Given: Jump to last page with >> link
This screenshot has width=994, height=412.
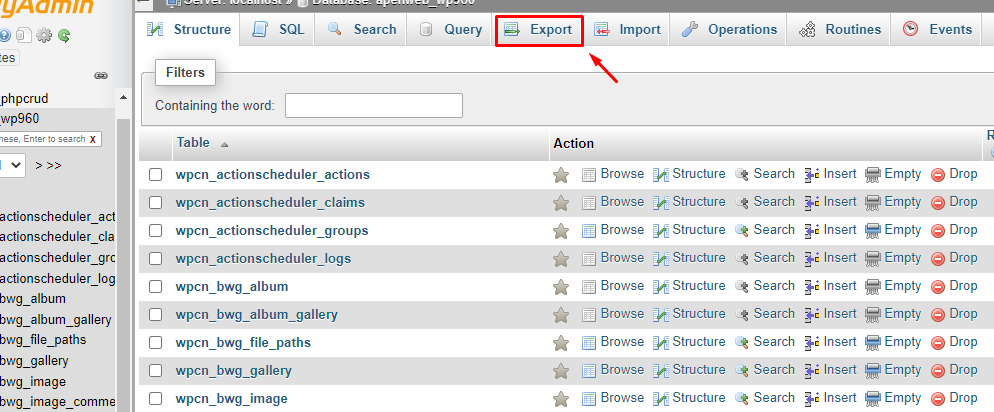Looking at the screenshot, I should pyautogui.click(x=55, y=165).
